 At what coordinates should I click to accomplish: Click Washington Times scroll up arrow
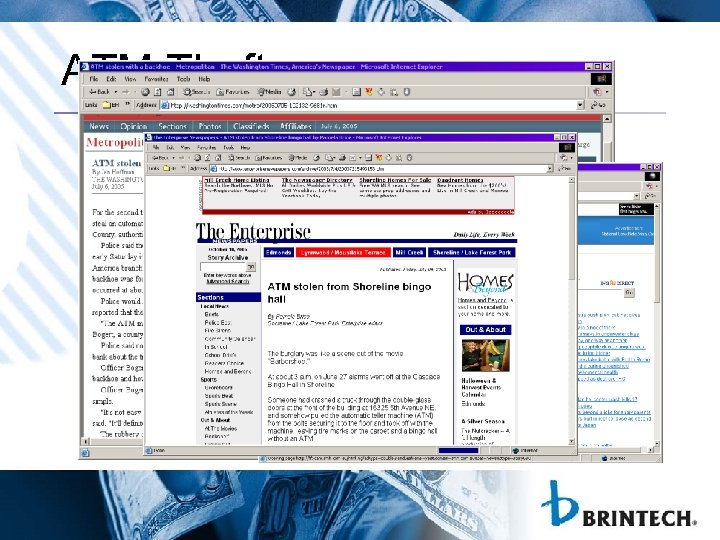point(607,118)
